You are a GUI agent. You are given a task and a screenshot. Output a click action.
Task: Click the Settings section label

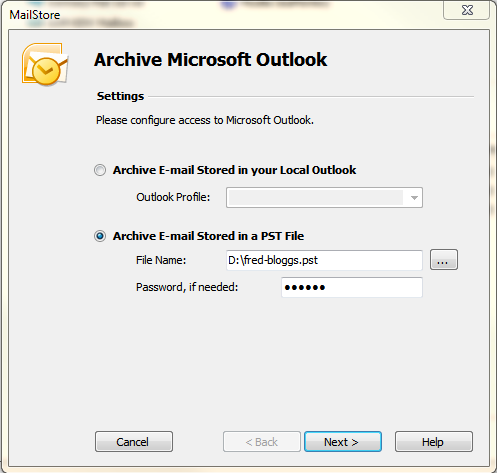click(120, 96)
